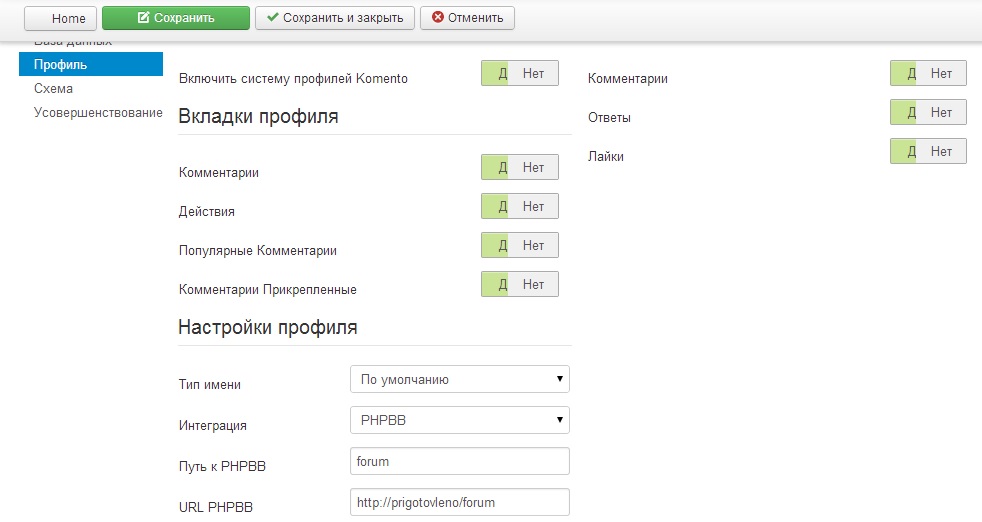982x522 pixels.
Task: Click the edit icon on green Сохранить
Action: tap(143, 18)
